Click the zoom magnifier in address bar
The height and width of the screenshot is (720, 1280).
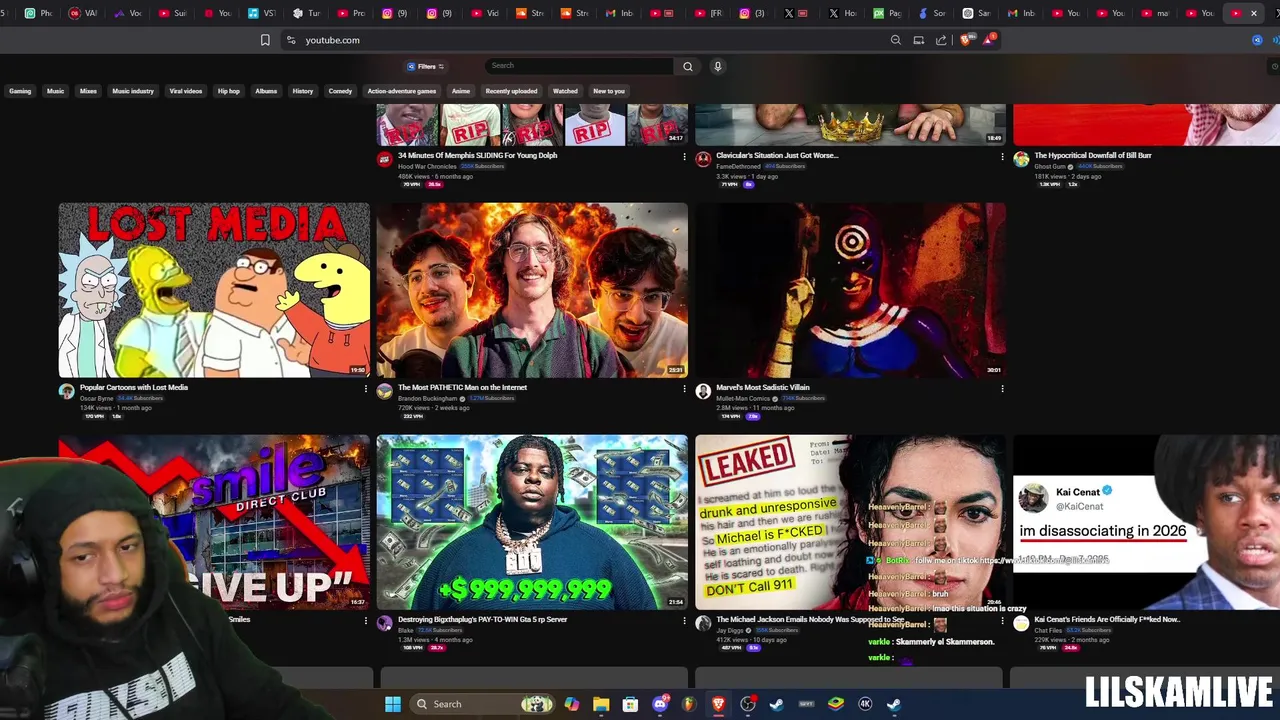pos(895,40)
